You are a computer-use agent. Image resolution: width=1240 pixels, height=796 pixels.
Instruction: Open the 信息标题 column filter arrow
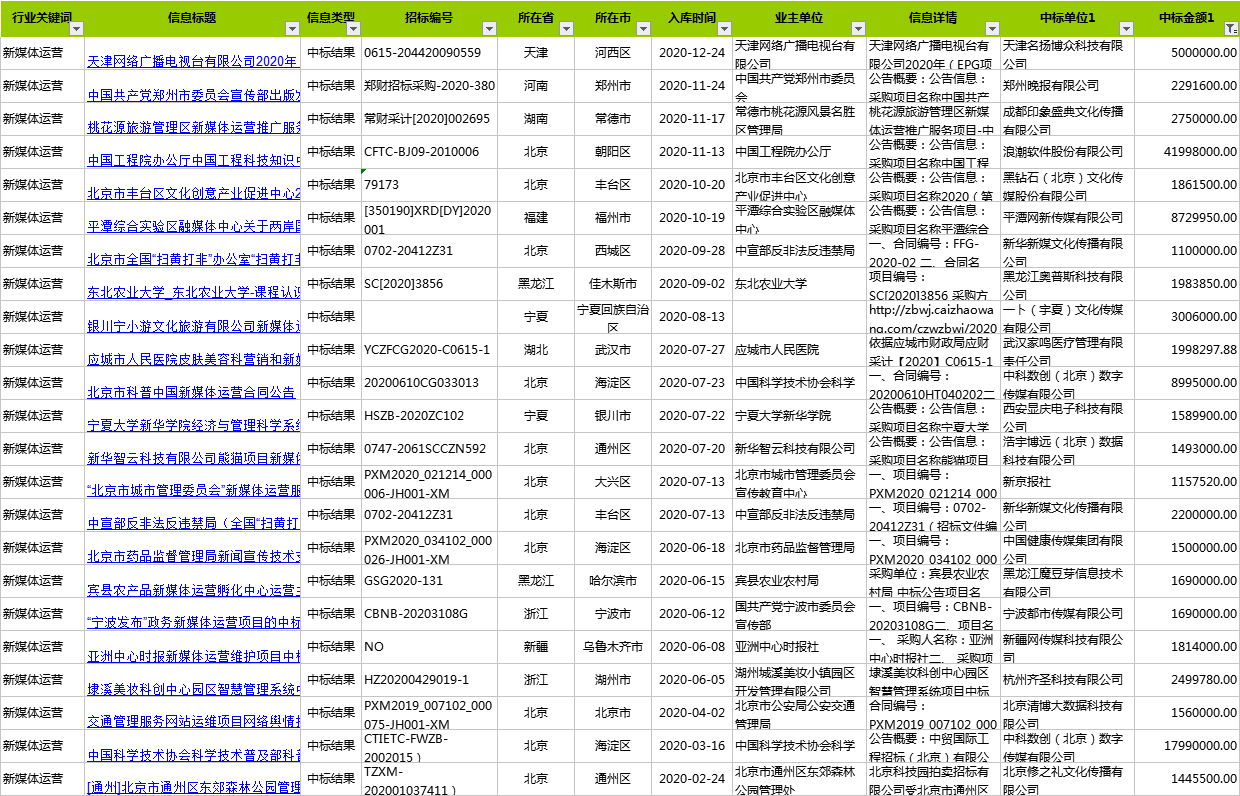click(293, 29)
